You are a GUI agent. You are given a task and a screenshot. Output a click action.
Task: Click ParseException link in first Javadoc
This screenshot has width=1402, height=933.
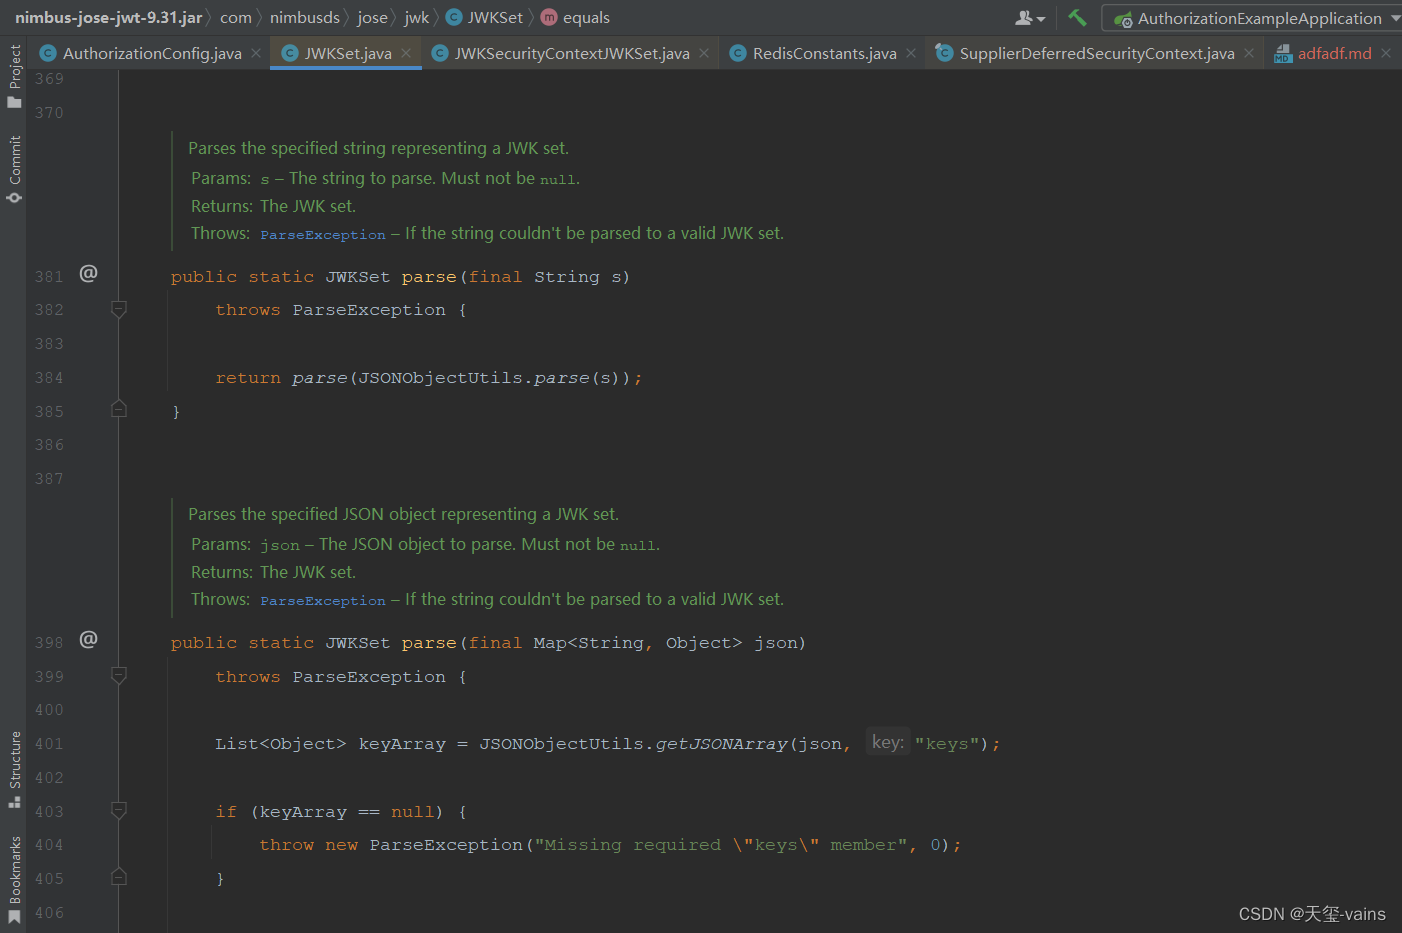(x=323, y=234)
